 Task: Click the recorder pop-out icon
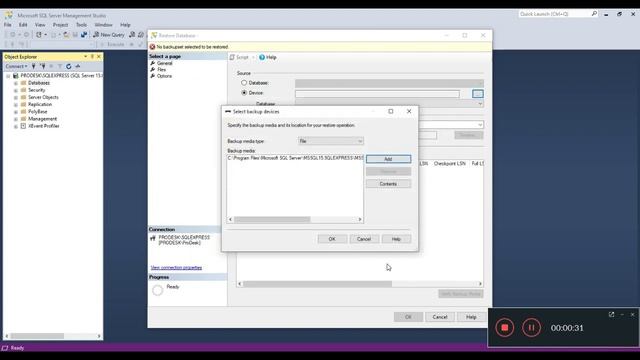[x=611, y=314]
